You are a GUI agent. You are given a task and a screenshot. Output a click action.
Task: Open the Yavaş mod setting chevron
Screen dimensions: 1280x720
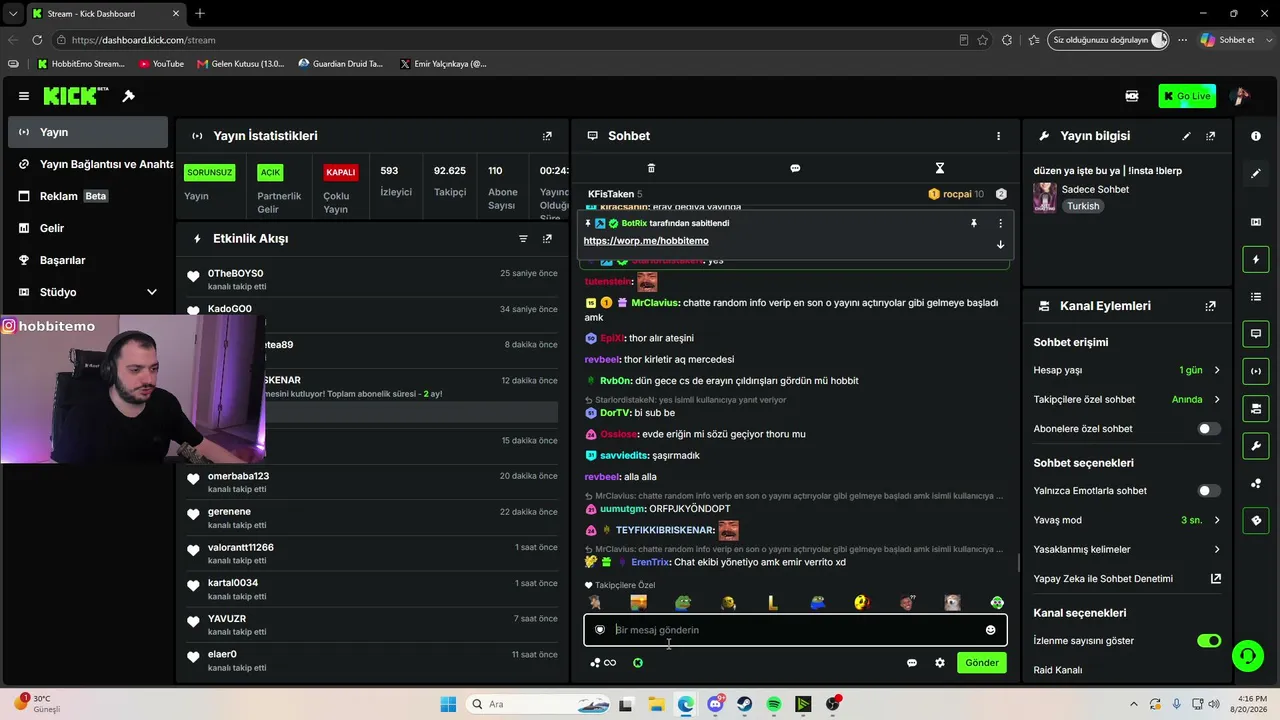(1217, 520)
